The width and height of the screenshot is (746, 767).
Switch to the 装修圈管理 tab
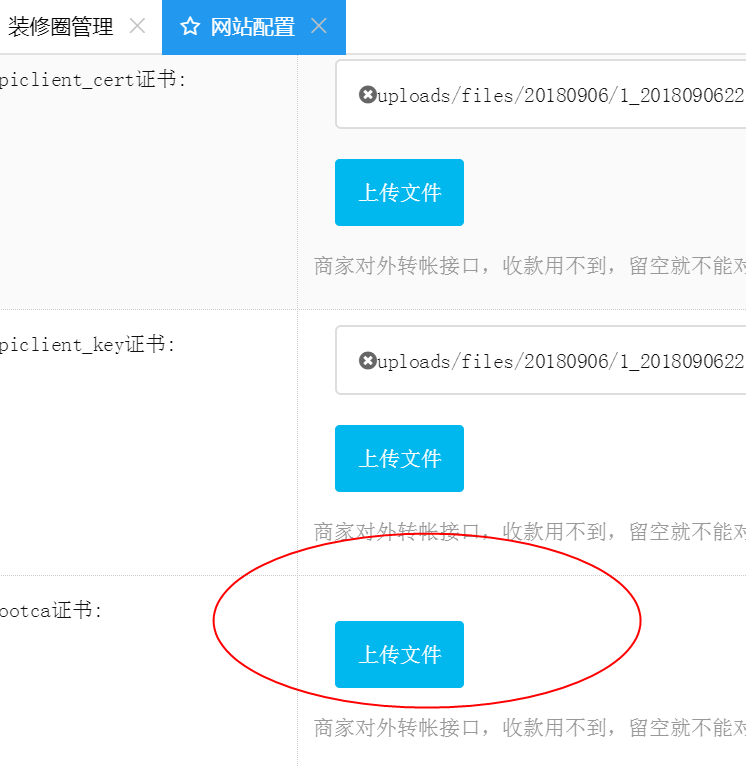[x=61, y=27]
